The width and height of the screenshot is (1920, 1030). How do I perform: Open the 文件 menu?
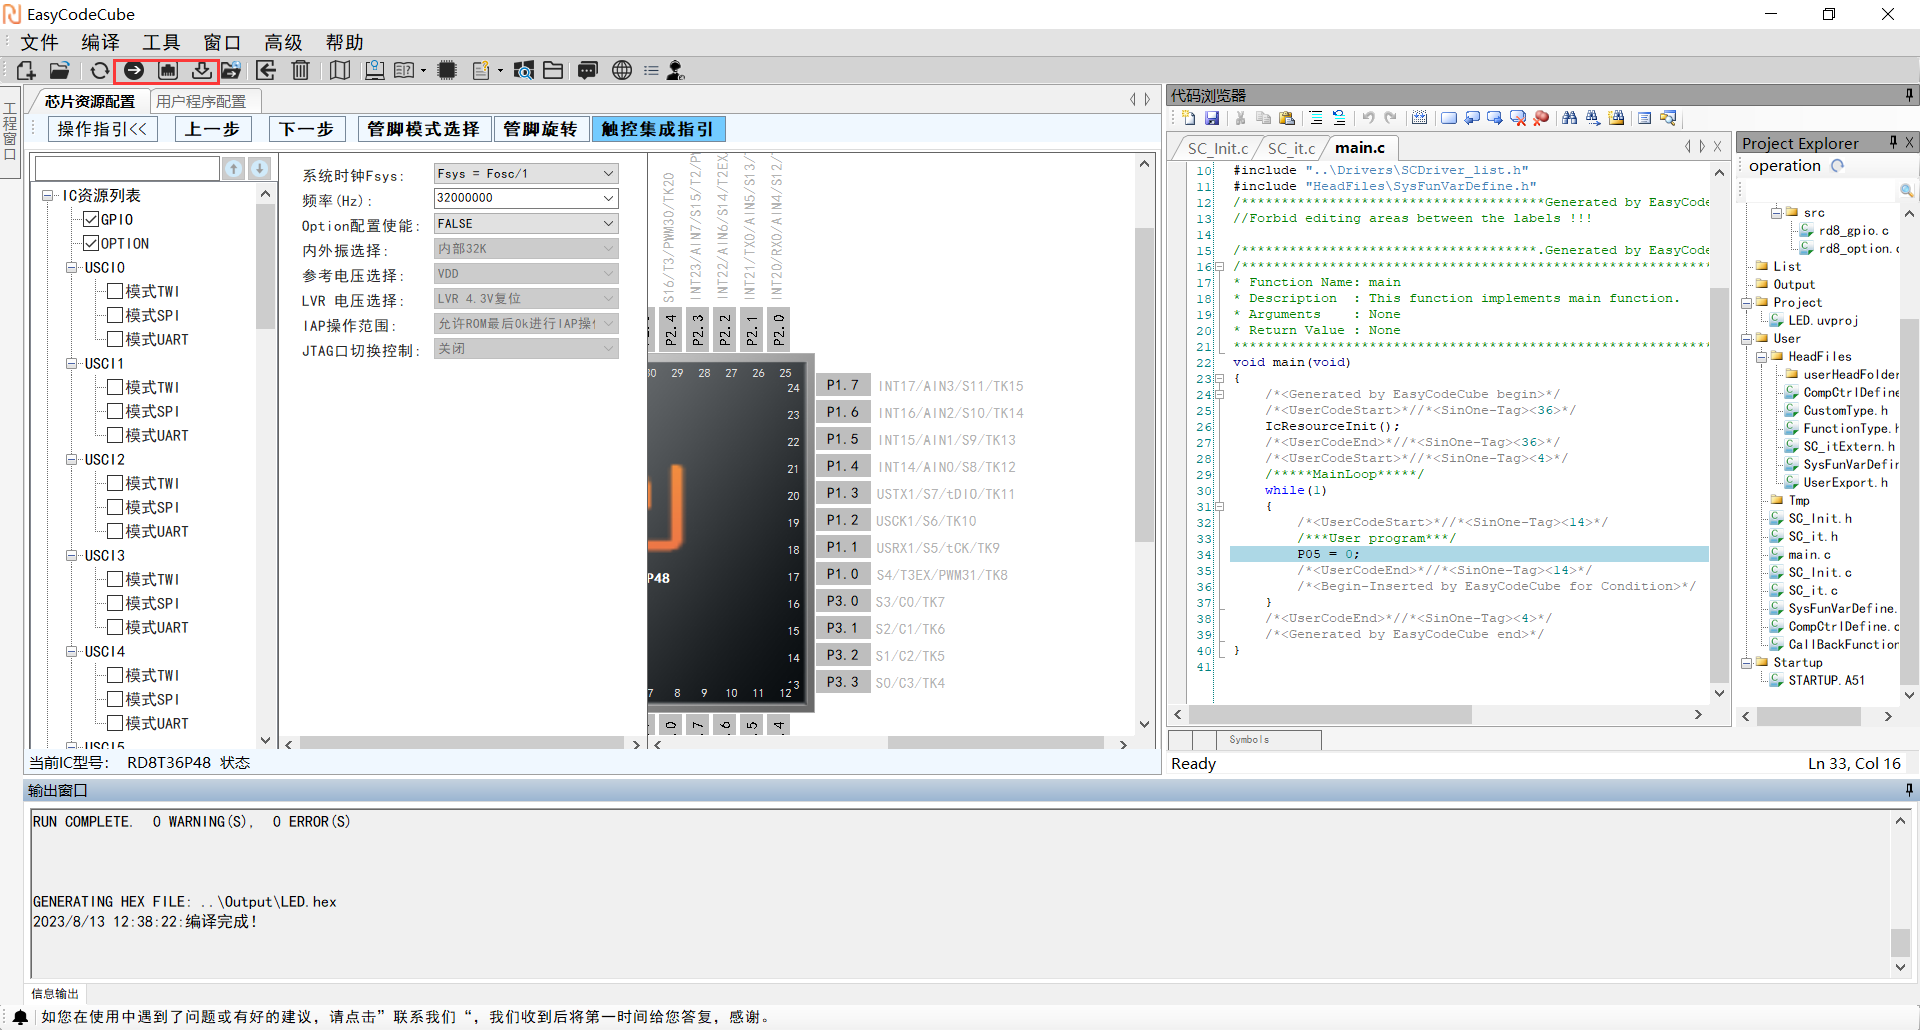click(x=39, y=42)
